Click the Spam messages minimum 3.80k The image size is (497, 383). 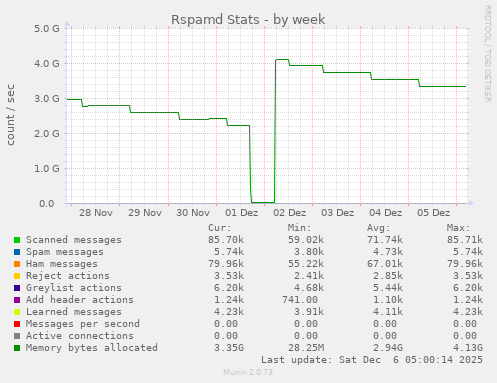(x=309, y=252)
